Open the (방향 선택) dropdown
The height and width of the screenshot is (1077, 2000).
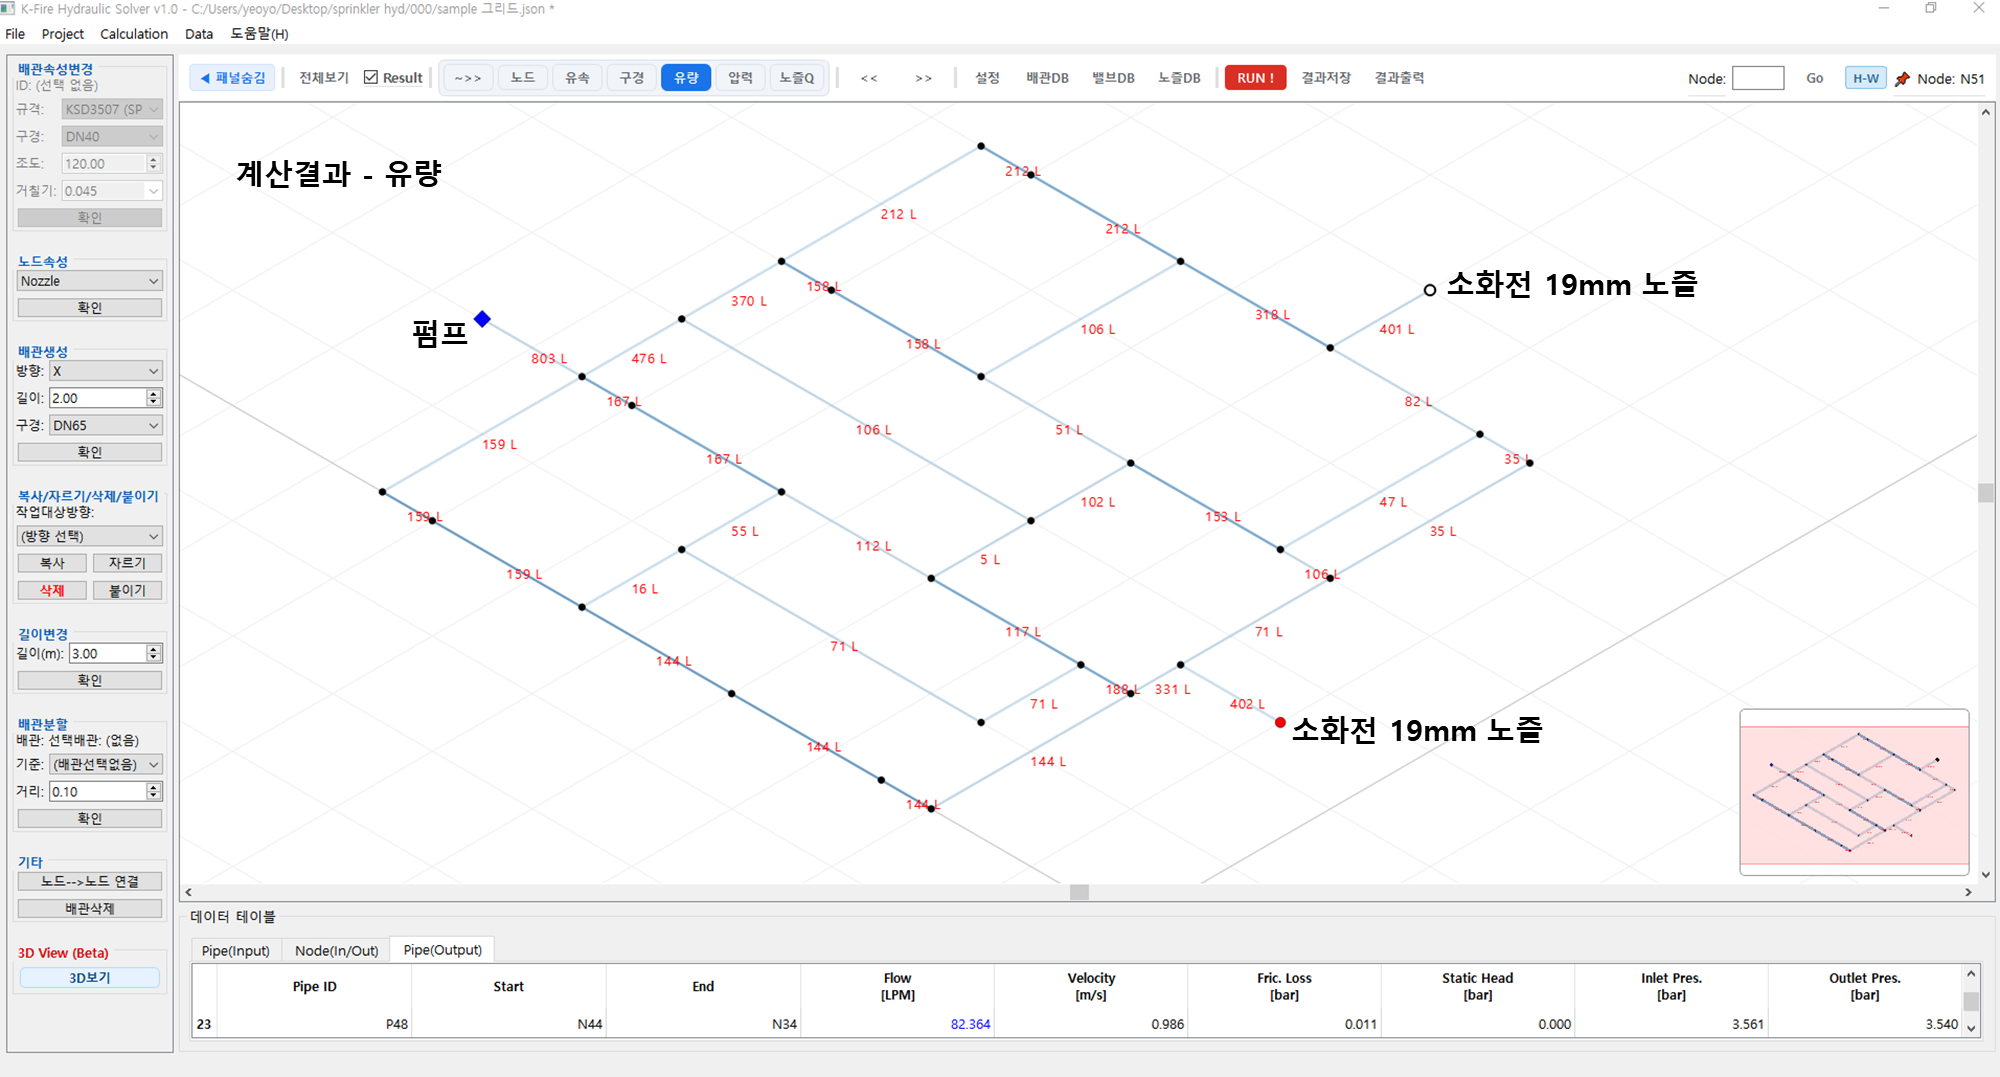[90, 536]
